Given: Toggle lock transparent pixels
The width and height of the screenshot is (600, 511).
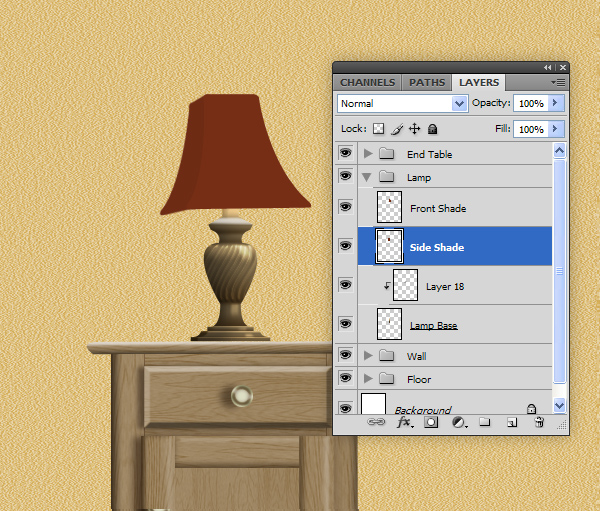Looking at the screenshot, I should [x=379, y=129].
